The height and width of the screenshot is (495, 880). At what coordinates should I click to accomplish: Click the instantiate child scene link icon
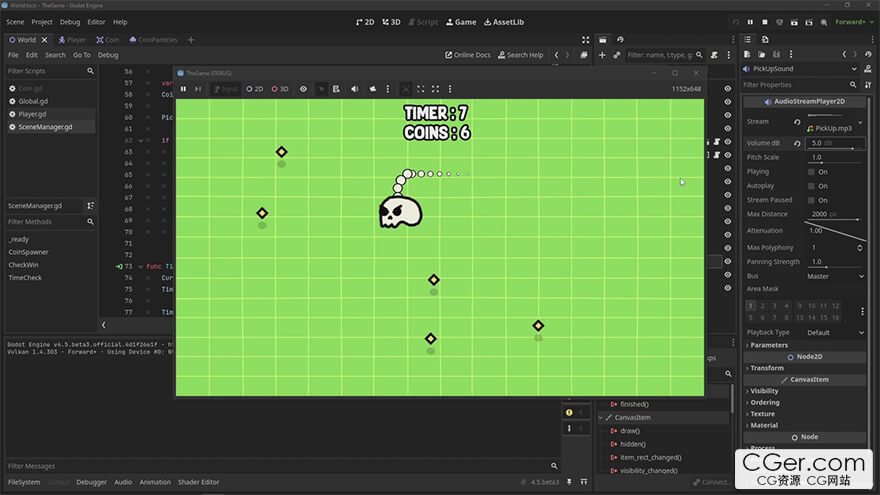pyautogui.click(x=616, y=55)
